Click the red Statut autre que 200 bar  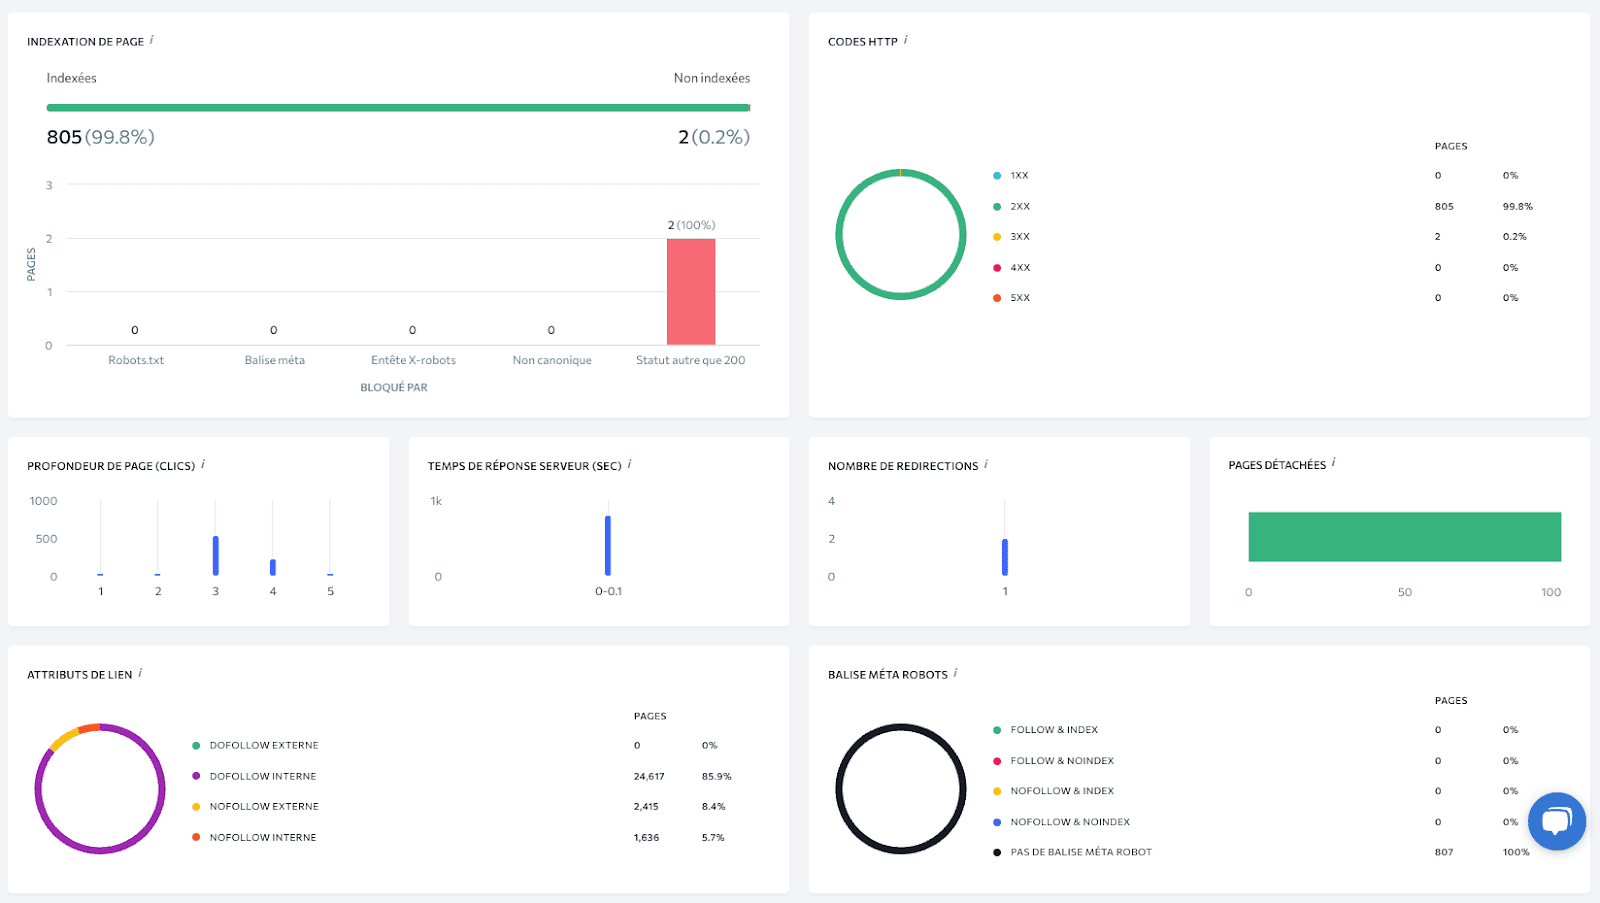691,292
